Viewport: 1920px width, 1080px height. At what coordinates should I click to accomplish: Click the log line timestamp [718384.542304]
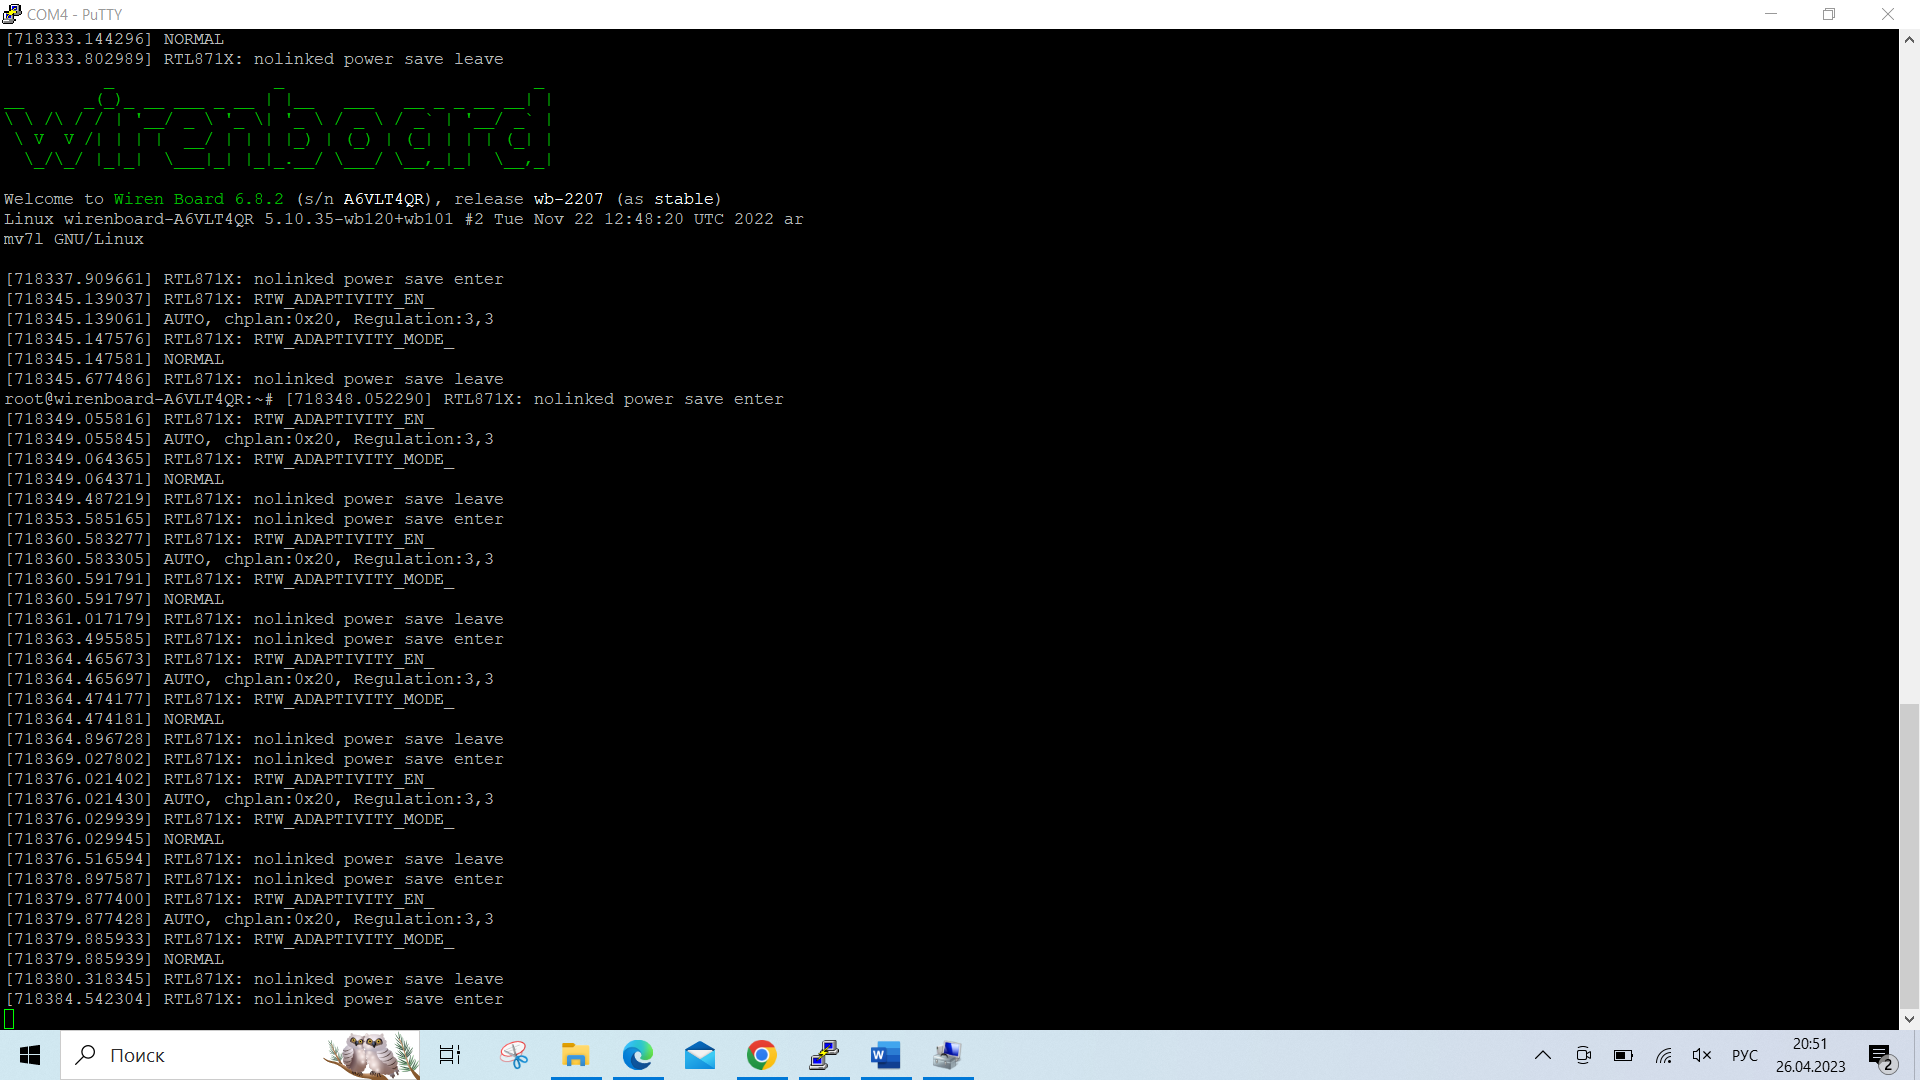point(79,999)
